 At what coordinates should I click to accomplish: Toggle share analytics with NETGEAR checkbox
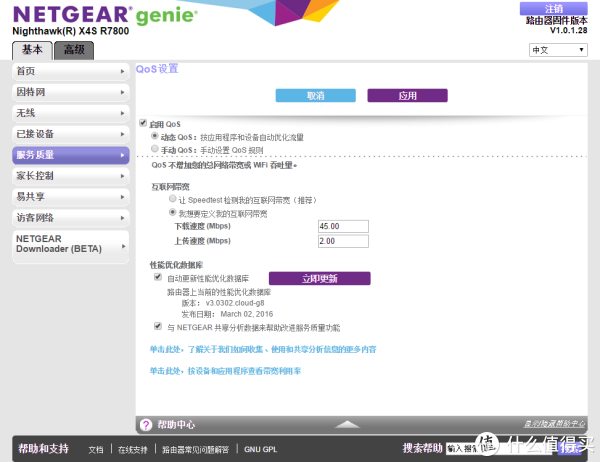click(158, 326)
